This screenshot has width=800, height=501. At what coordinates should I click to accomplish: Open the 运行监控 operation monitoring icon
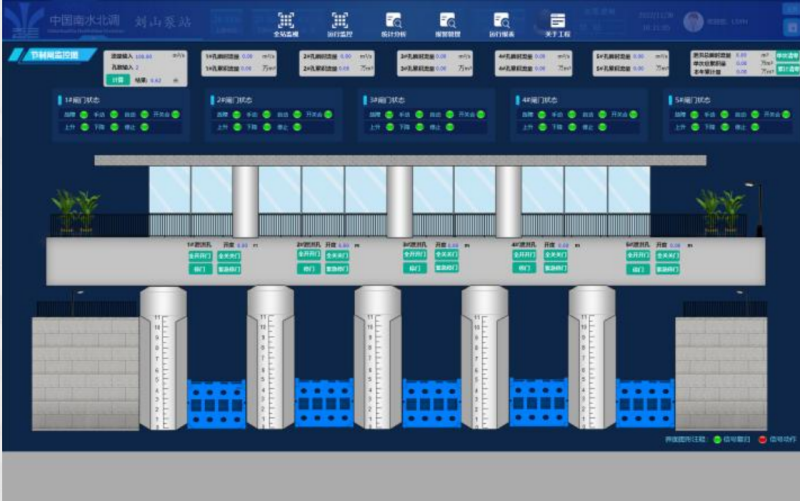point(340,22)
